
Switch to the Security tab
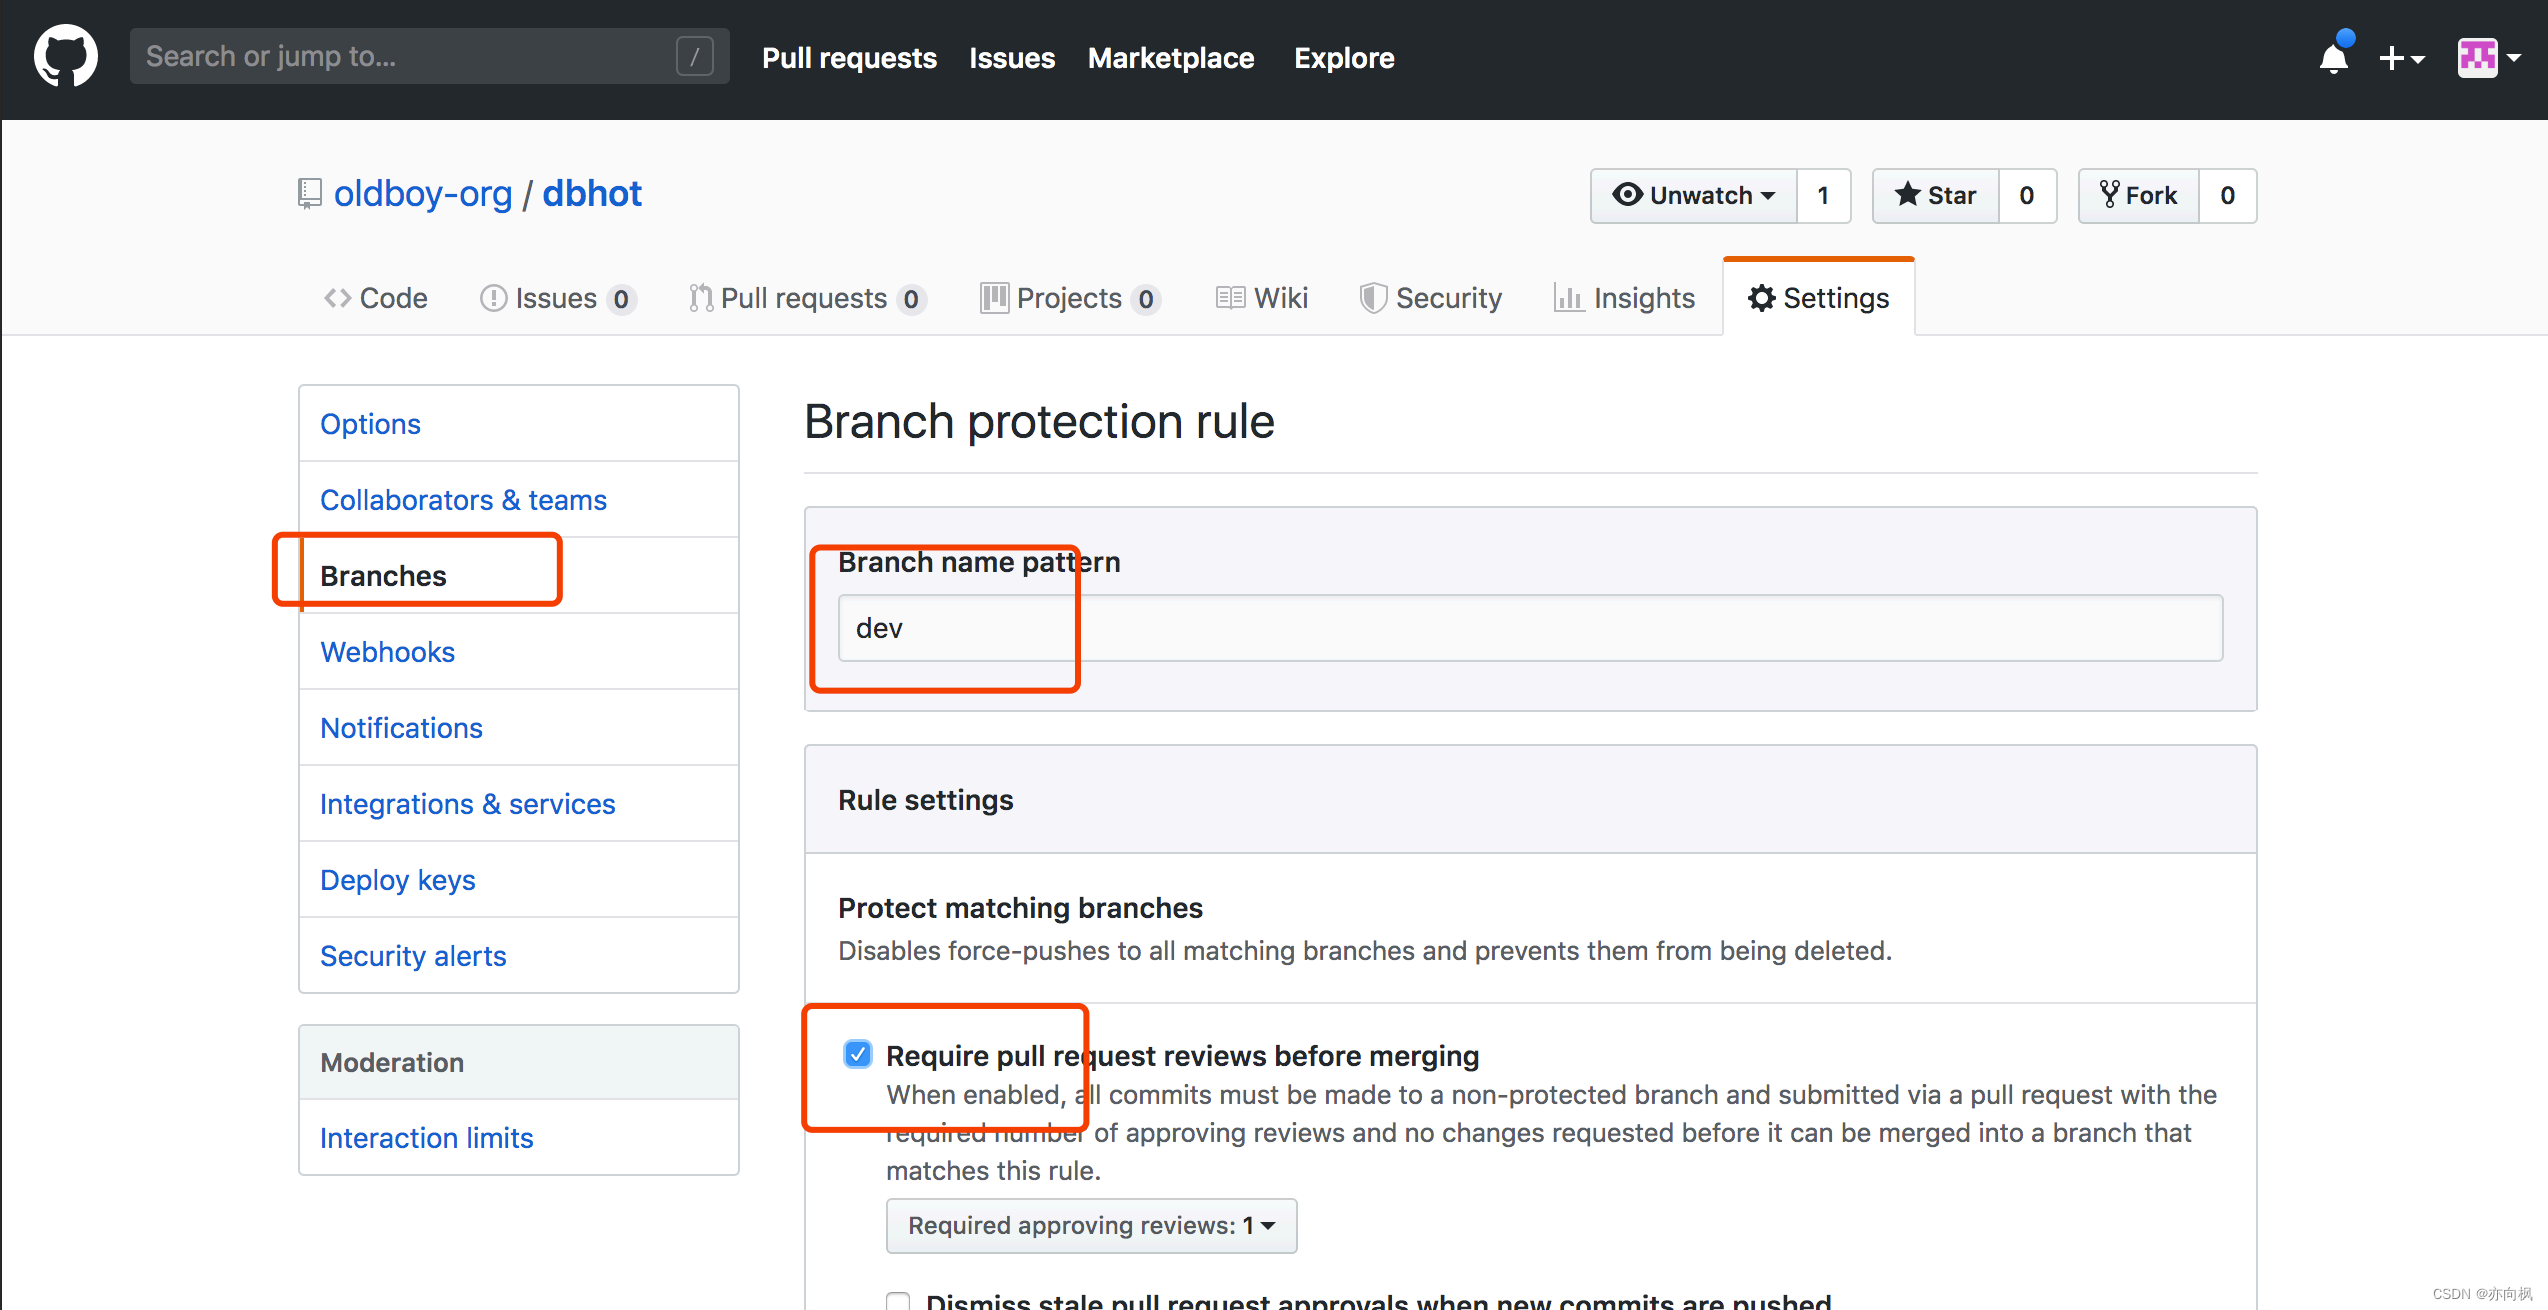click(1431, 298)
